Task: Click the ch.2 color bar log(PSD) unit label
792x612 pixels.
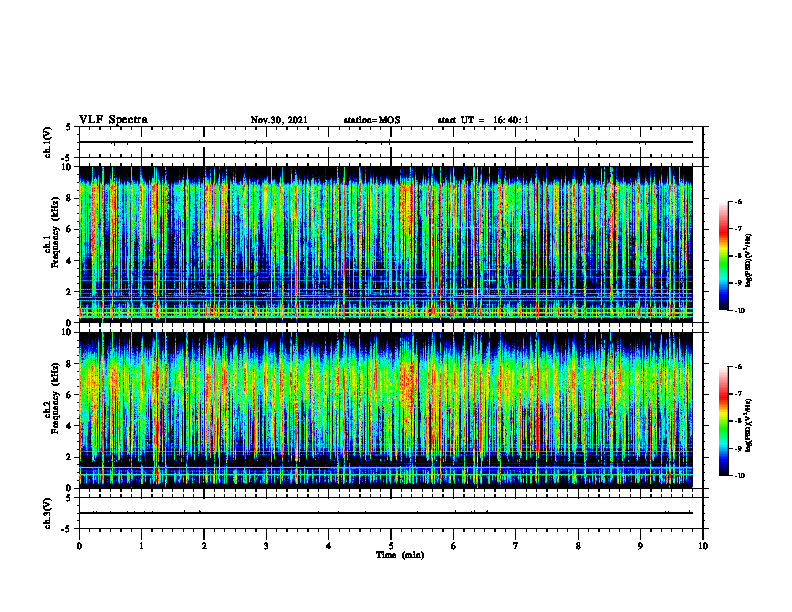Action: pyautogui.click(x=750, y=425)
